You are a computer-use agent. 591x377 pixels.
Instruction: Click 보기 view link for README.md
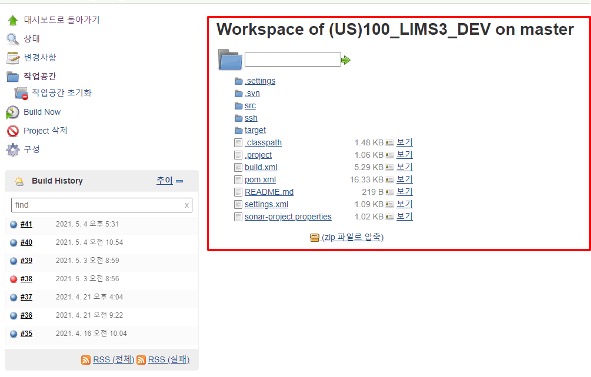404,192
